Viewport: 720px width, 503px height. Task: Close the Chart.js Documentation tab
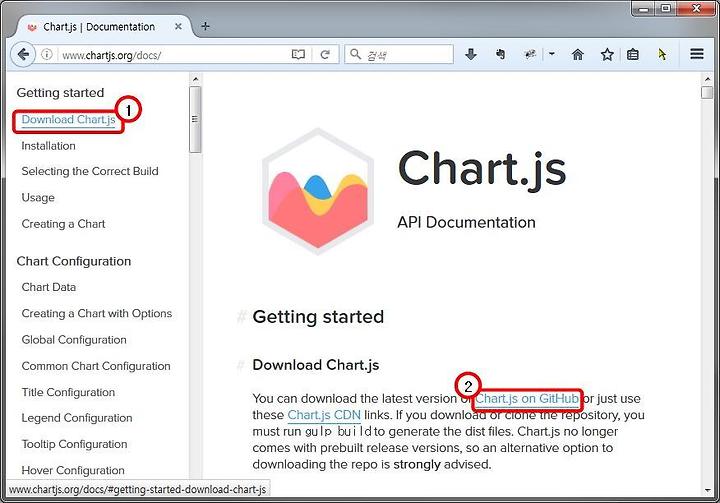(x=178, y=27)
